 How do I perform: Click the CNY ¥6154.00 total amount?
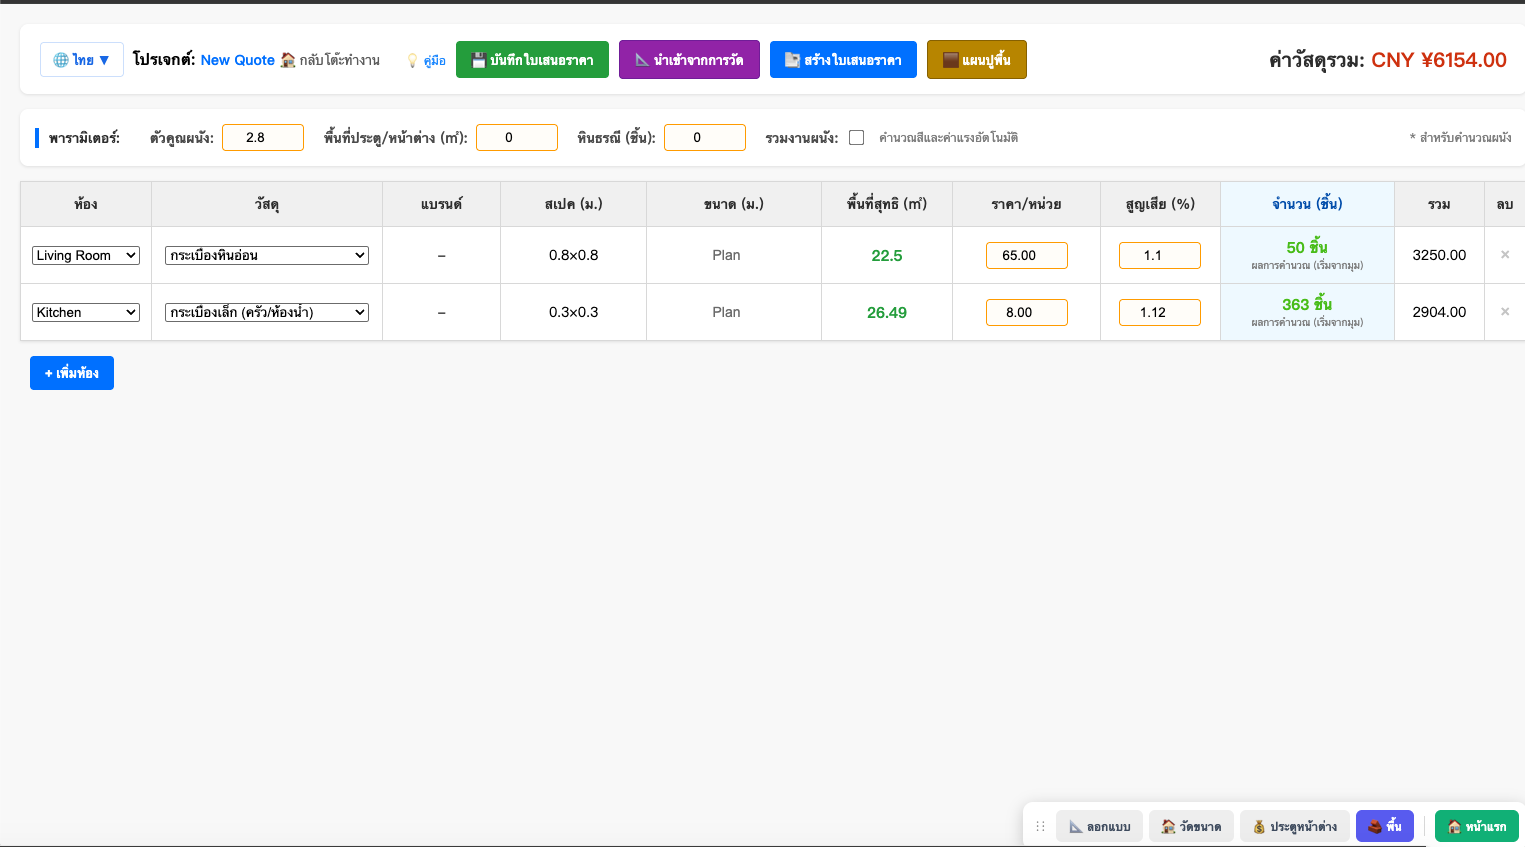tap(1439, 60)
